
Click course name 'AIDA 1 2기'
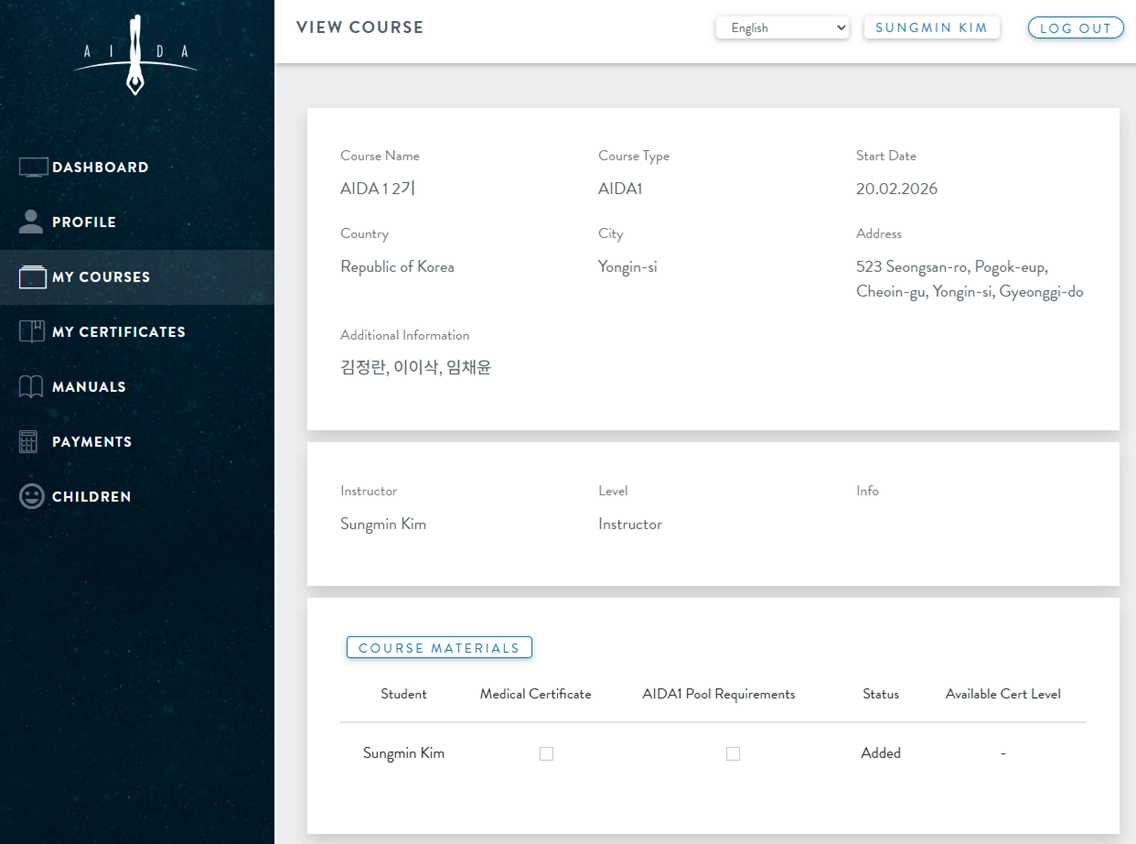tap(377, 188)
